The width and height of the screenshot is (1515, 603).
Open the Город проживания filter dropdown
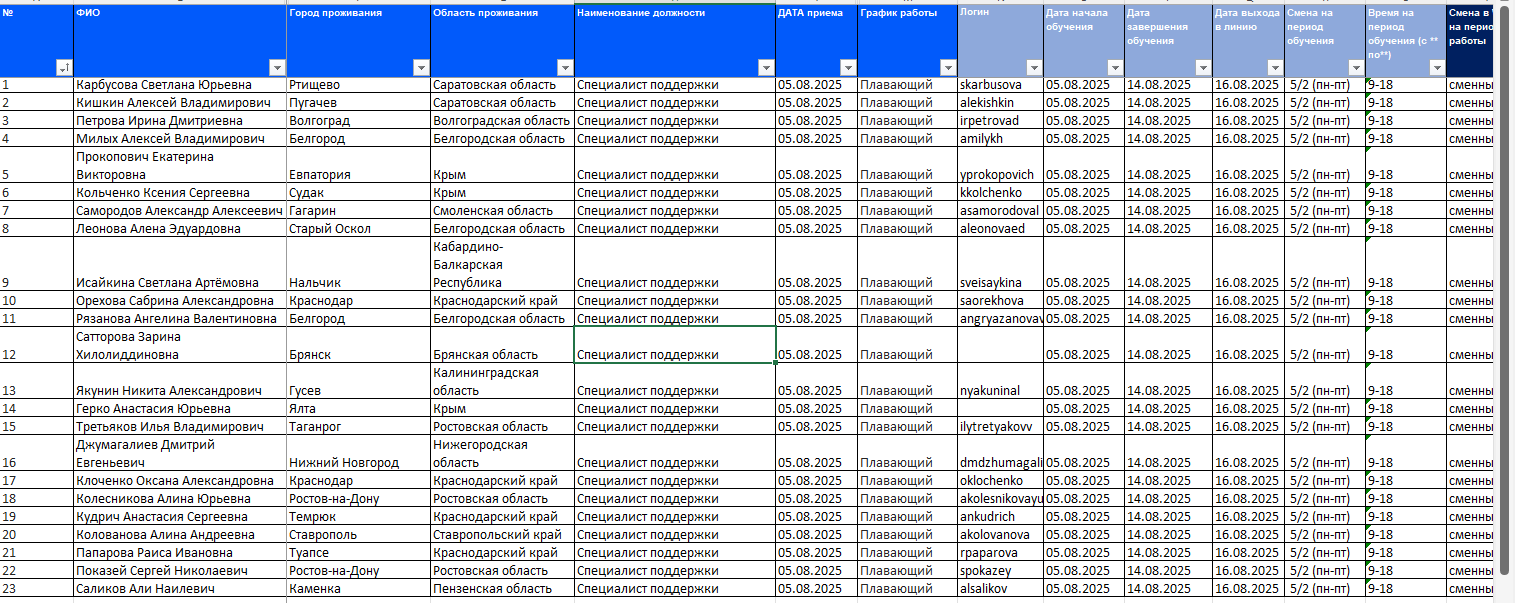click(x=421, y=67)
